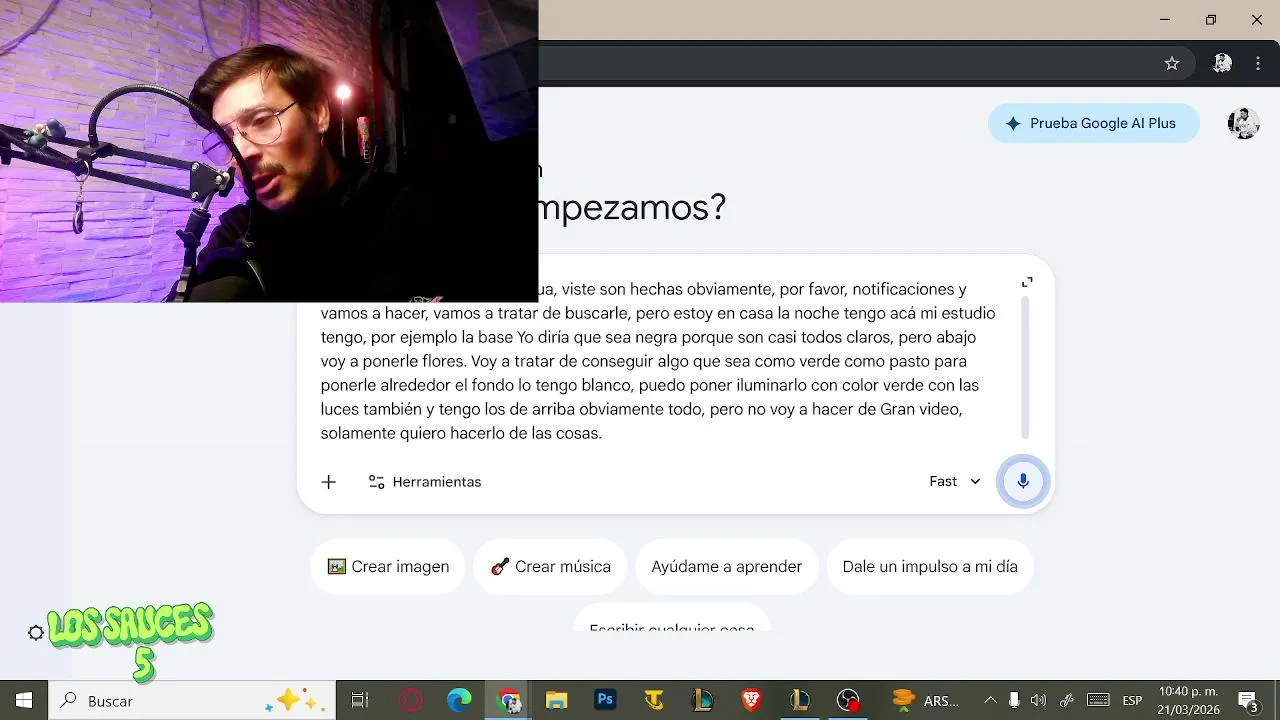Click the Crear imagen suggestion chip
The width and height of the screenshot is (1280, 720).
pos(388,567)
